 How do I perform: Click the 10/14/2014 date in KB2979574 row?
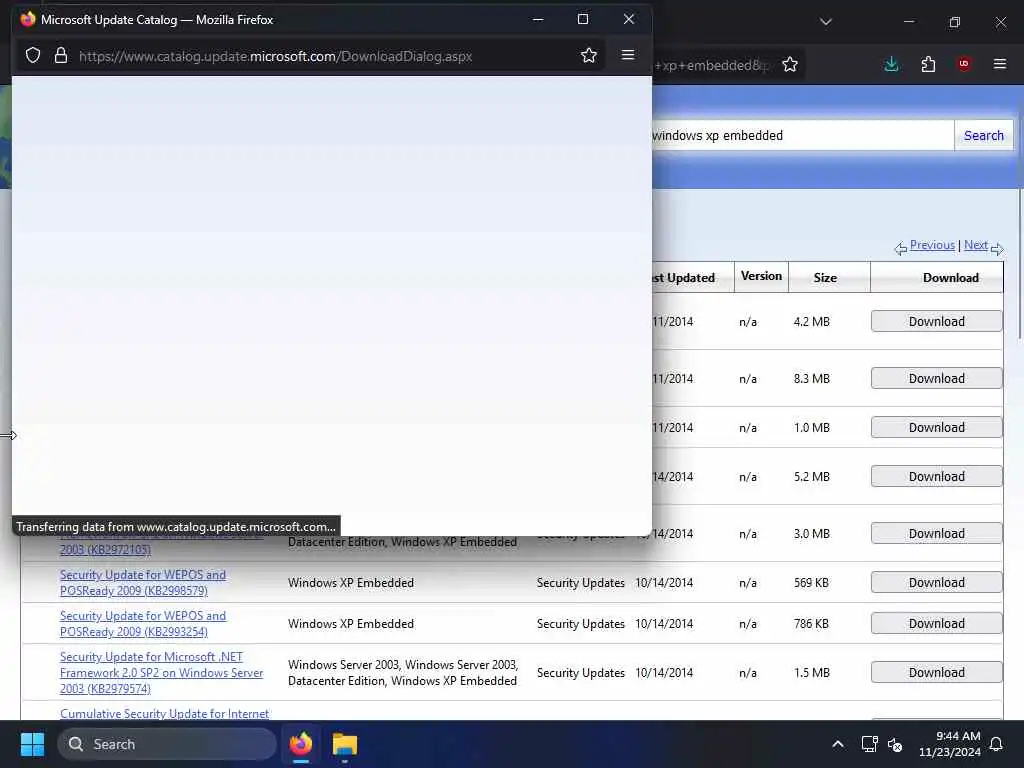pos(664,673)
